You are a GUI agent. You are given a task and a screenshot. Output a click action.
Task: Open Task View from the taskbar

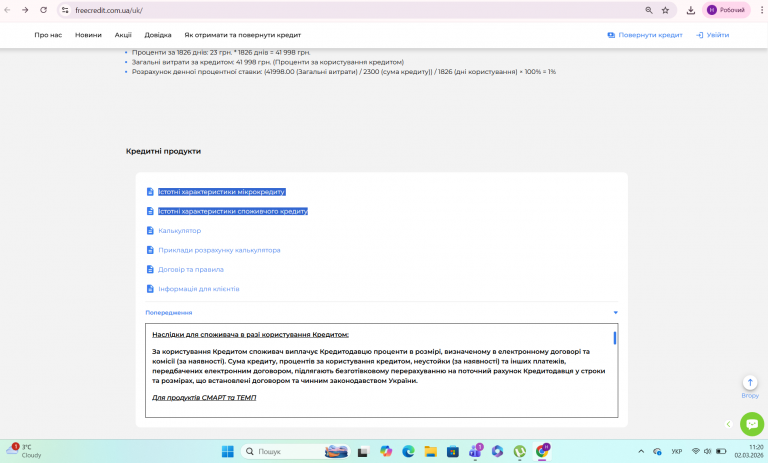(x=362, y=451)
